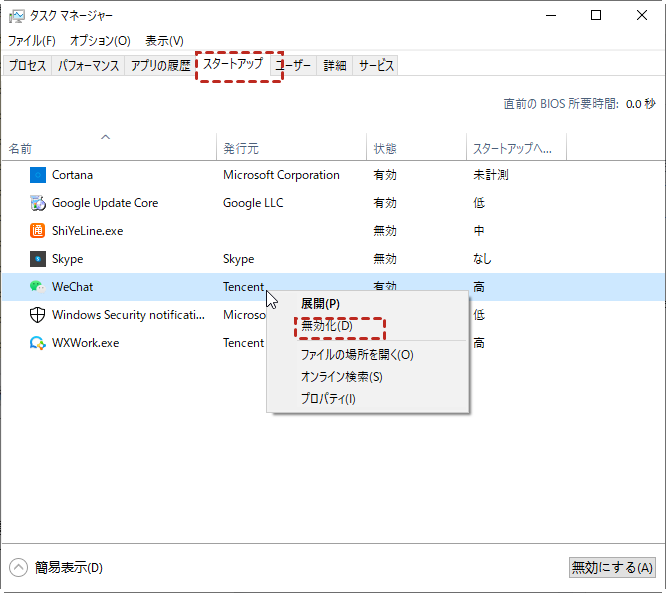Select the スタートアップ tab
The image size is (666, 593).
[233, 65]
